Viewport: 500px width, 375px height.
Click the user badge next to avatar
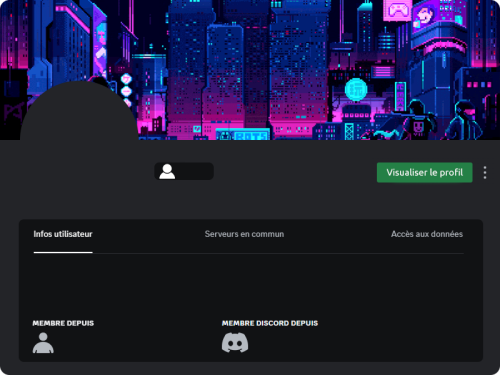(184, 171)
